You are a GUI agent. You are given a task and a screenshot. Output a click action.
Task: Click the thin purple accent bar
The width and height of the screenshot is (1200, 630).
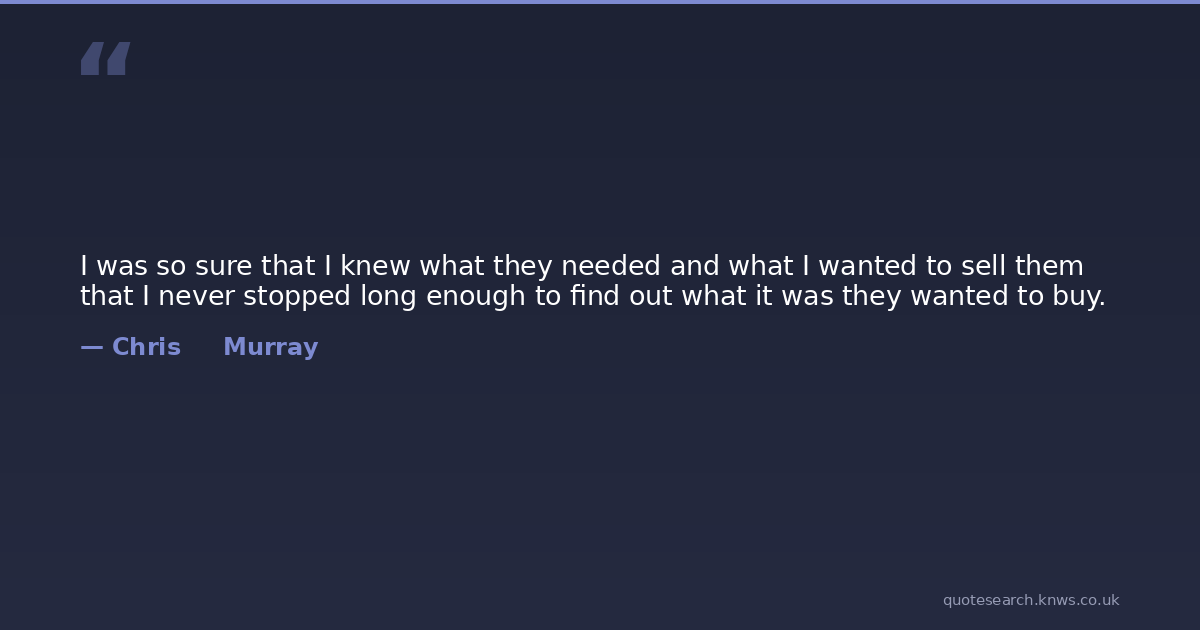(600, 2)
